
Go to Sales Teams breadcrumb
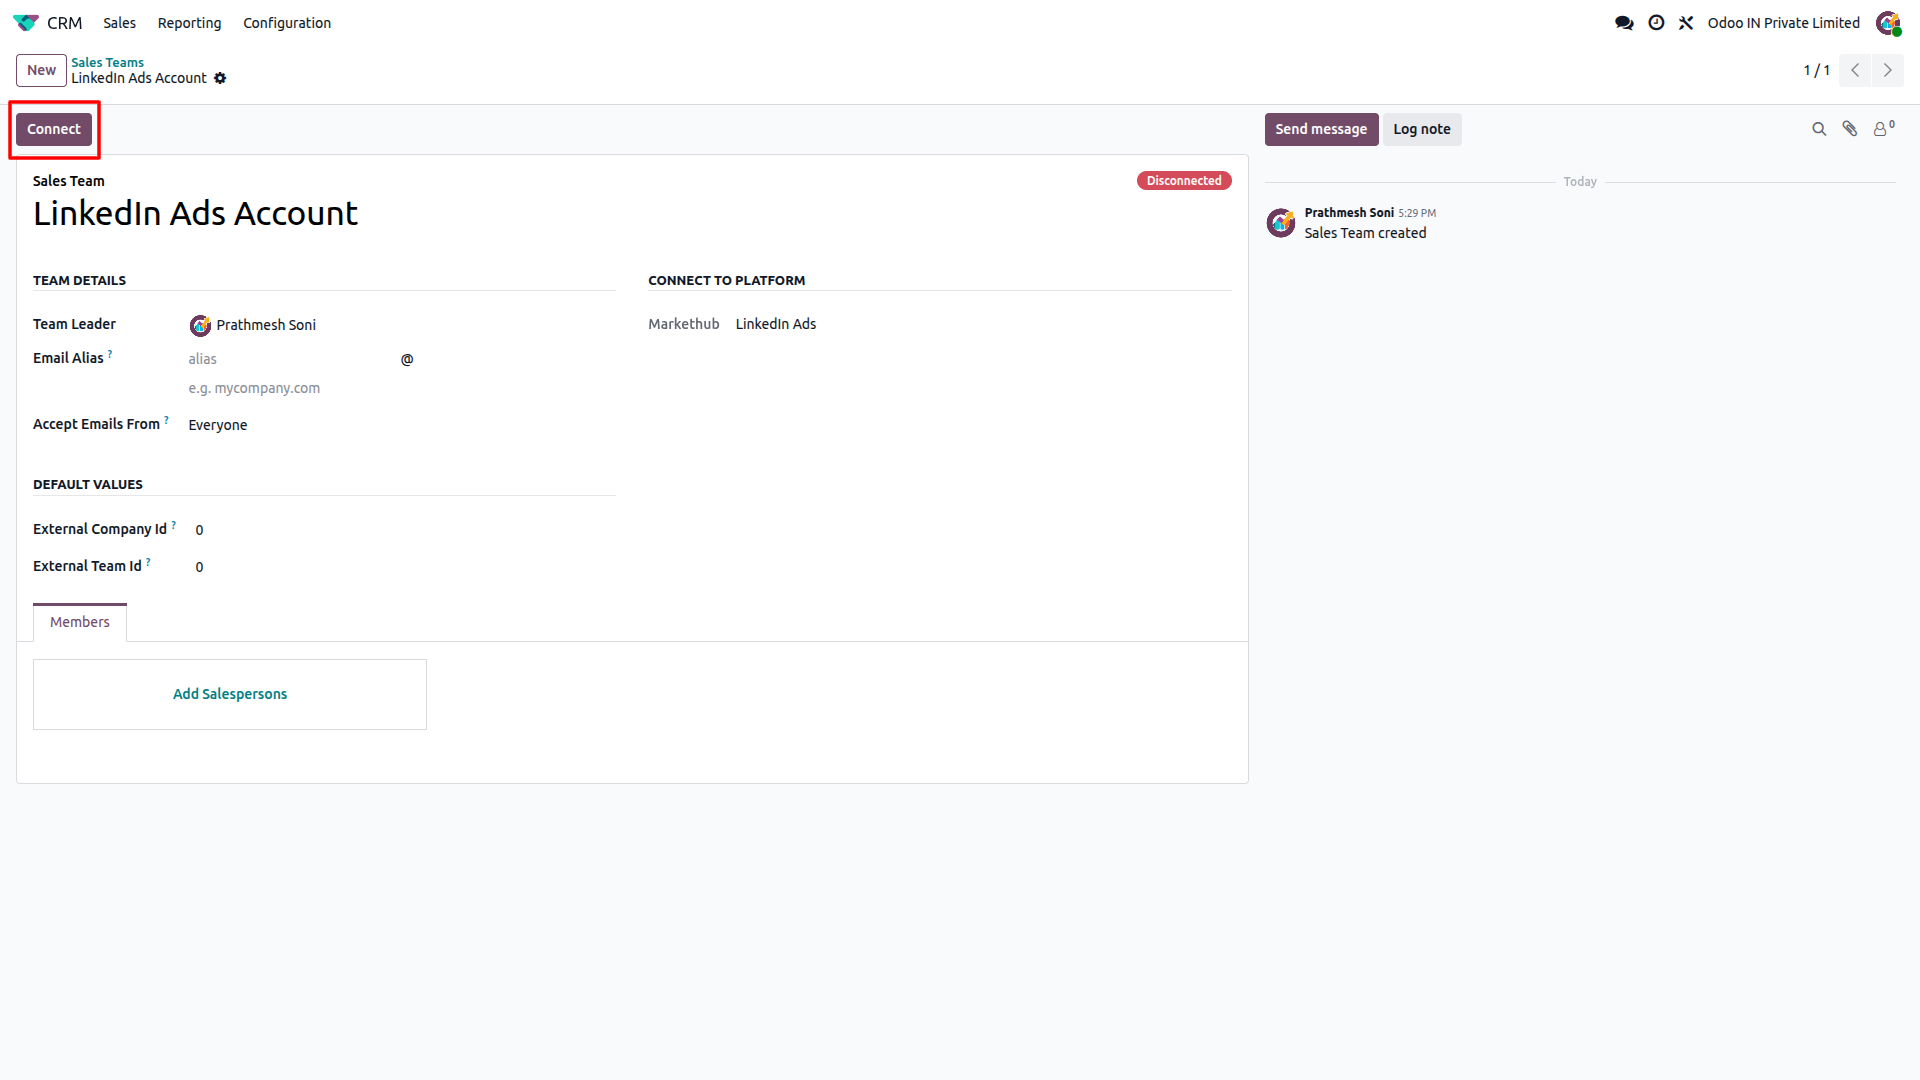(x=107, y=62)
